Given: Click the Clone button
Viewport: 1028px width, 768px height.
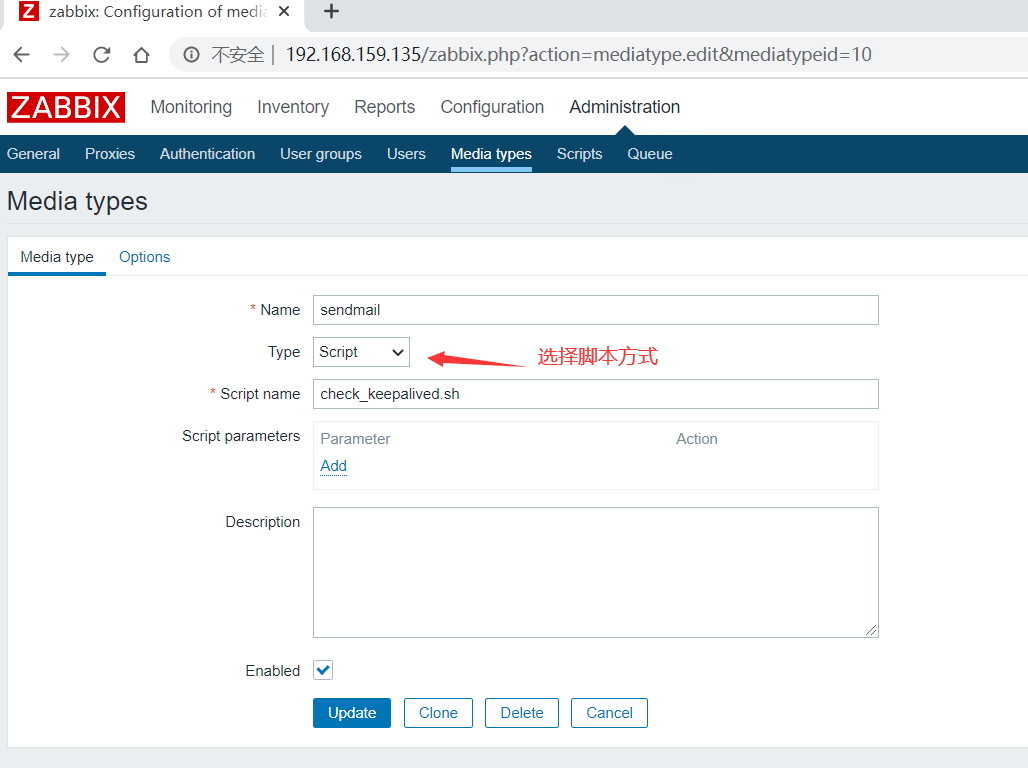Looking at the screenshot, I should [x=438, y=713].
